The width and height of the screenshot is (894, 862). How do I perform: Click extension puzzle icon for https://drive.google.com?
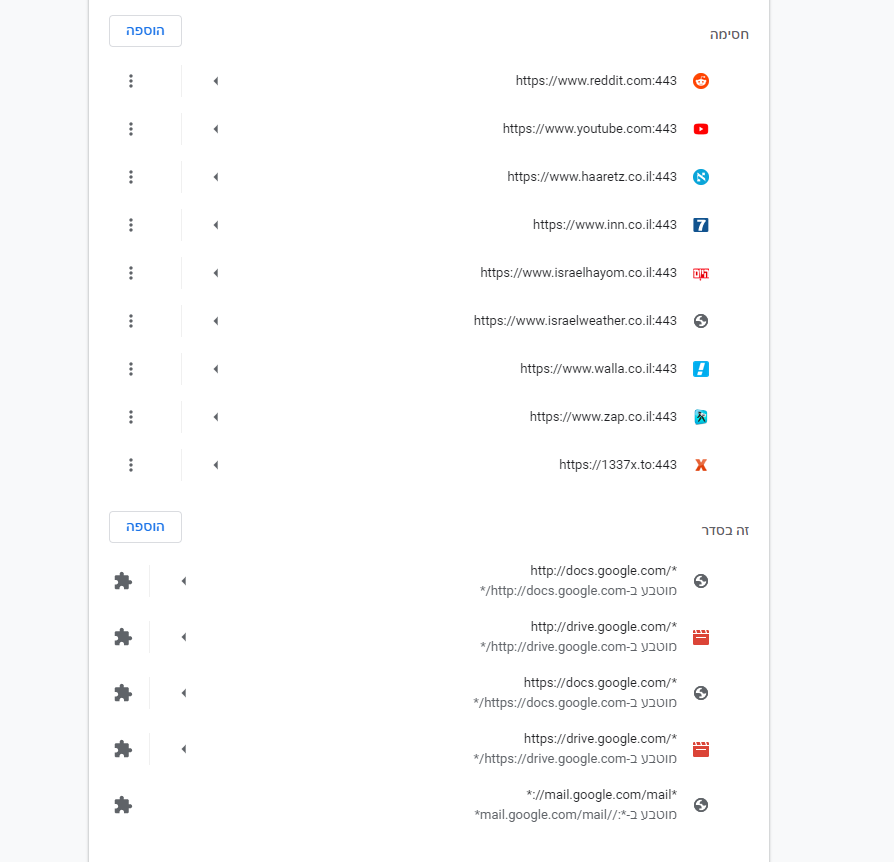123,749
